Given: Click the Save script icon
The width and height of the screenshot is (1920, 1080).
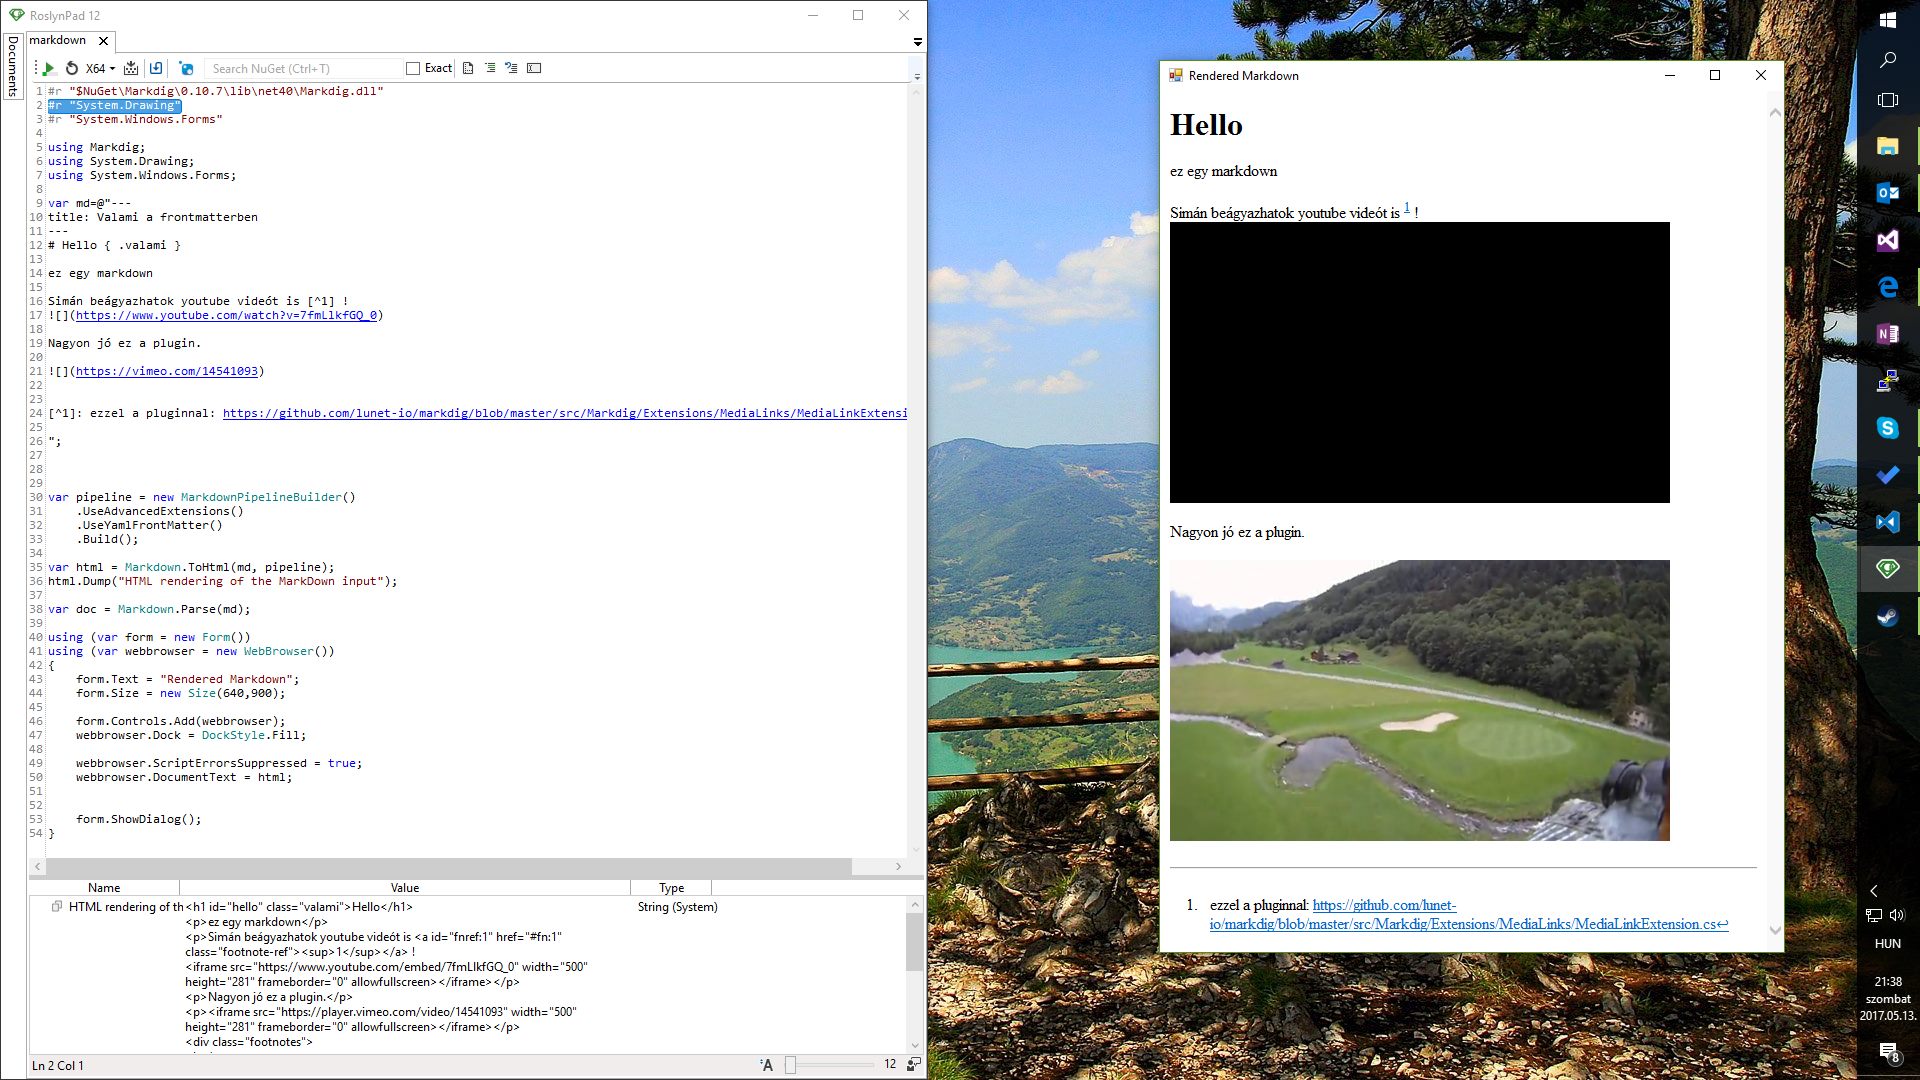Looking at the screenshot, I should [156, 67].
